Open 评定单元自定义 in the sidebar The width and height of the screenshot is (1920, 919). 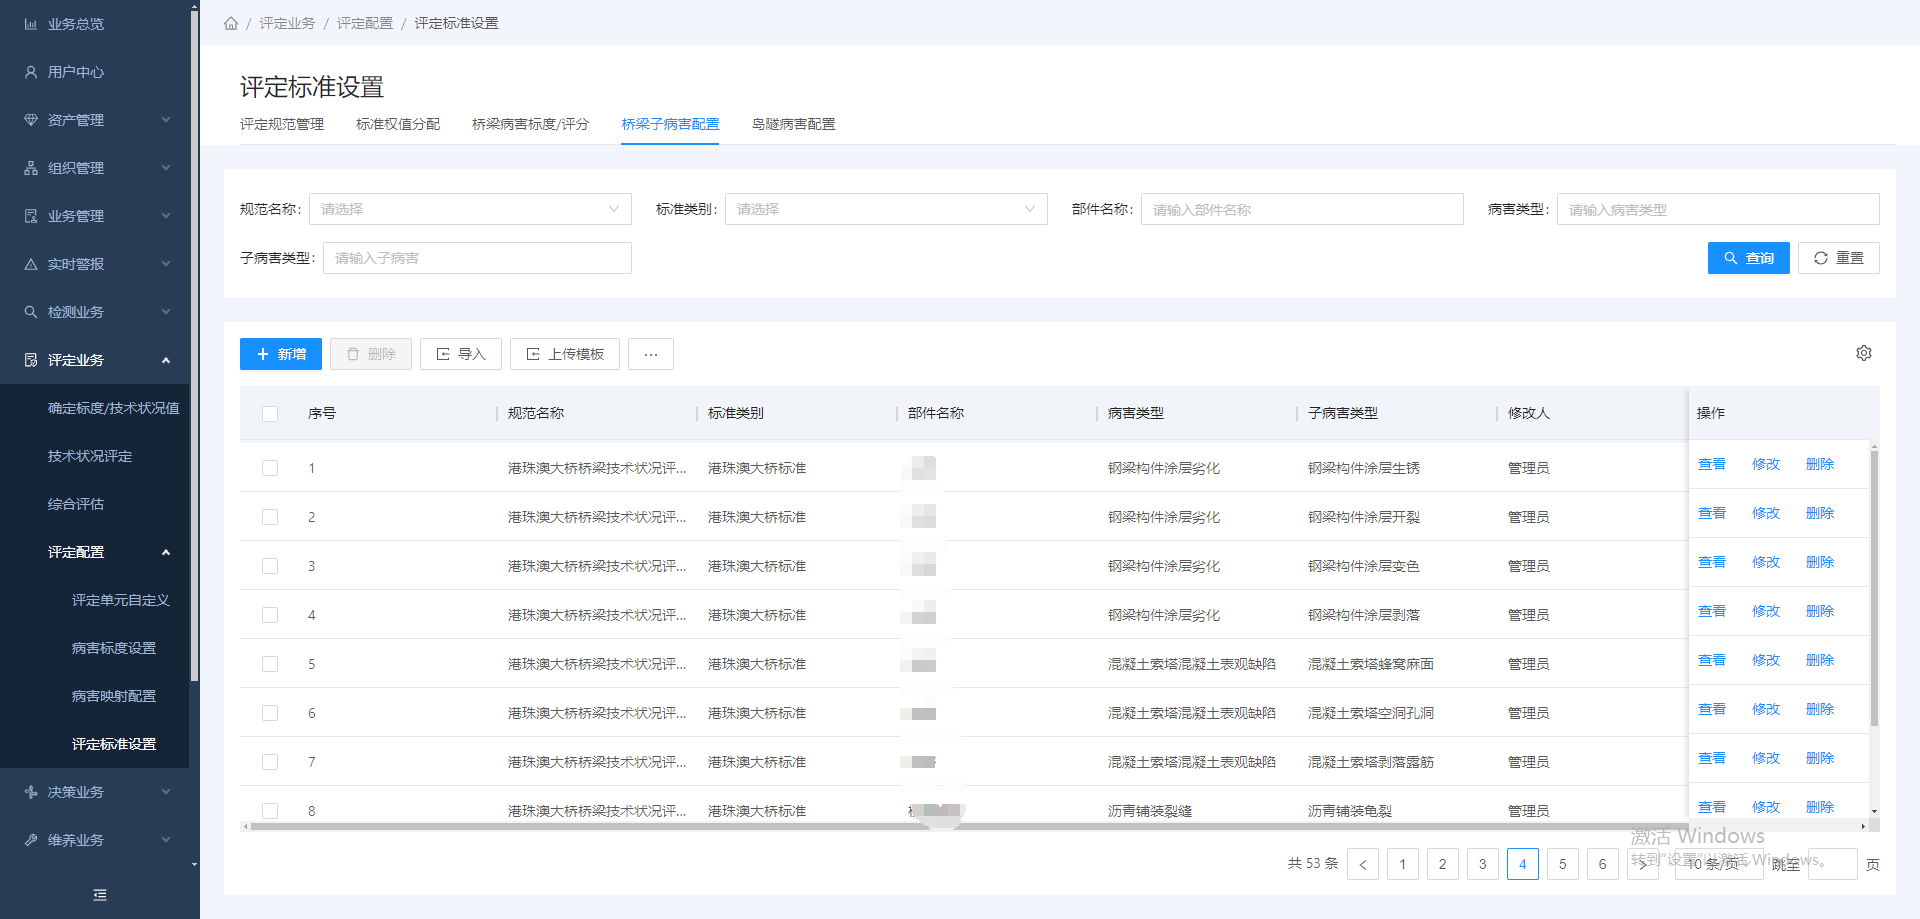121,600
